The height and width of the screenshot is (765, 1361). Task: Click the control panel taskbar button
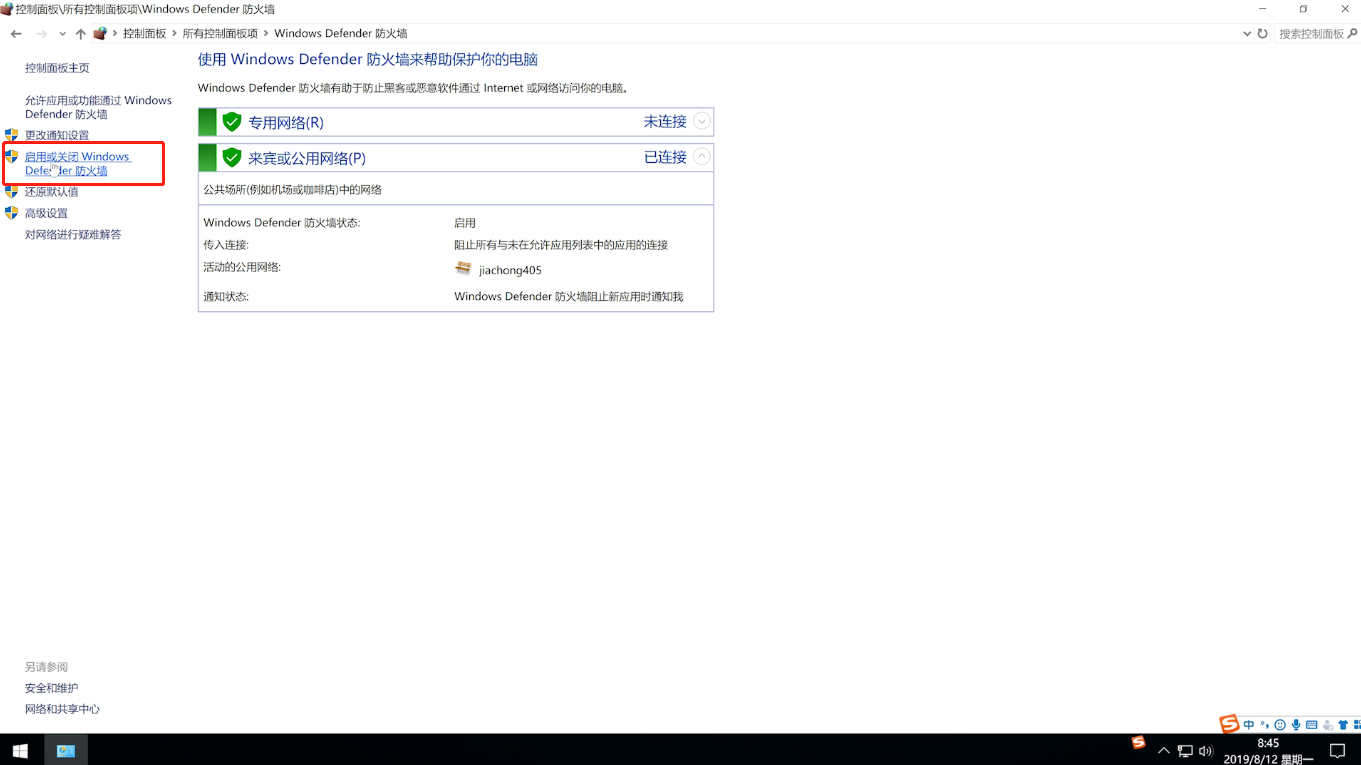click(x=66, y=750)
